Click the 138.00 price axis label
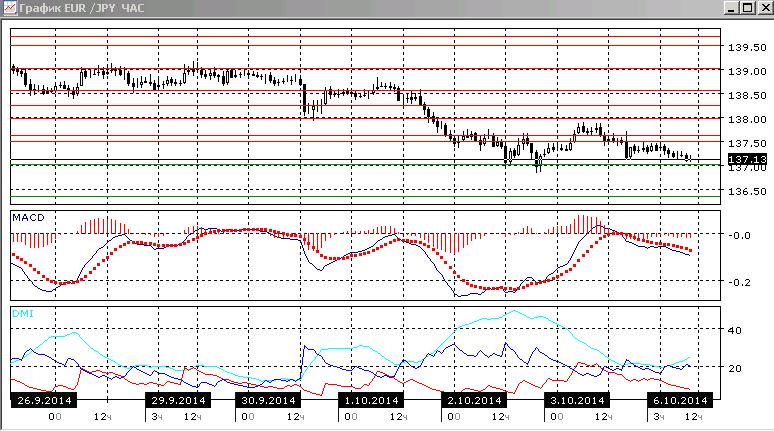 point(747,119)
